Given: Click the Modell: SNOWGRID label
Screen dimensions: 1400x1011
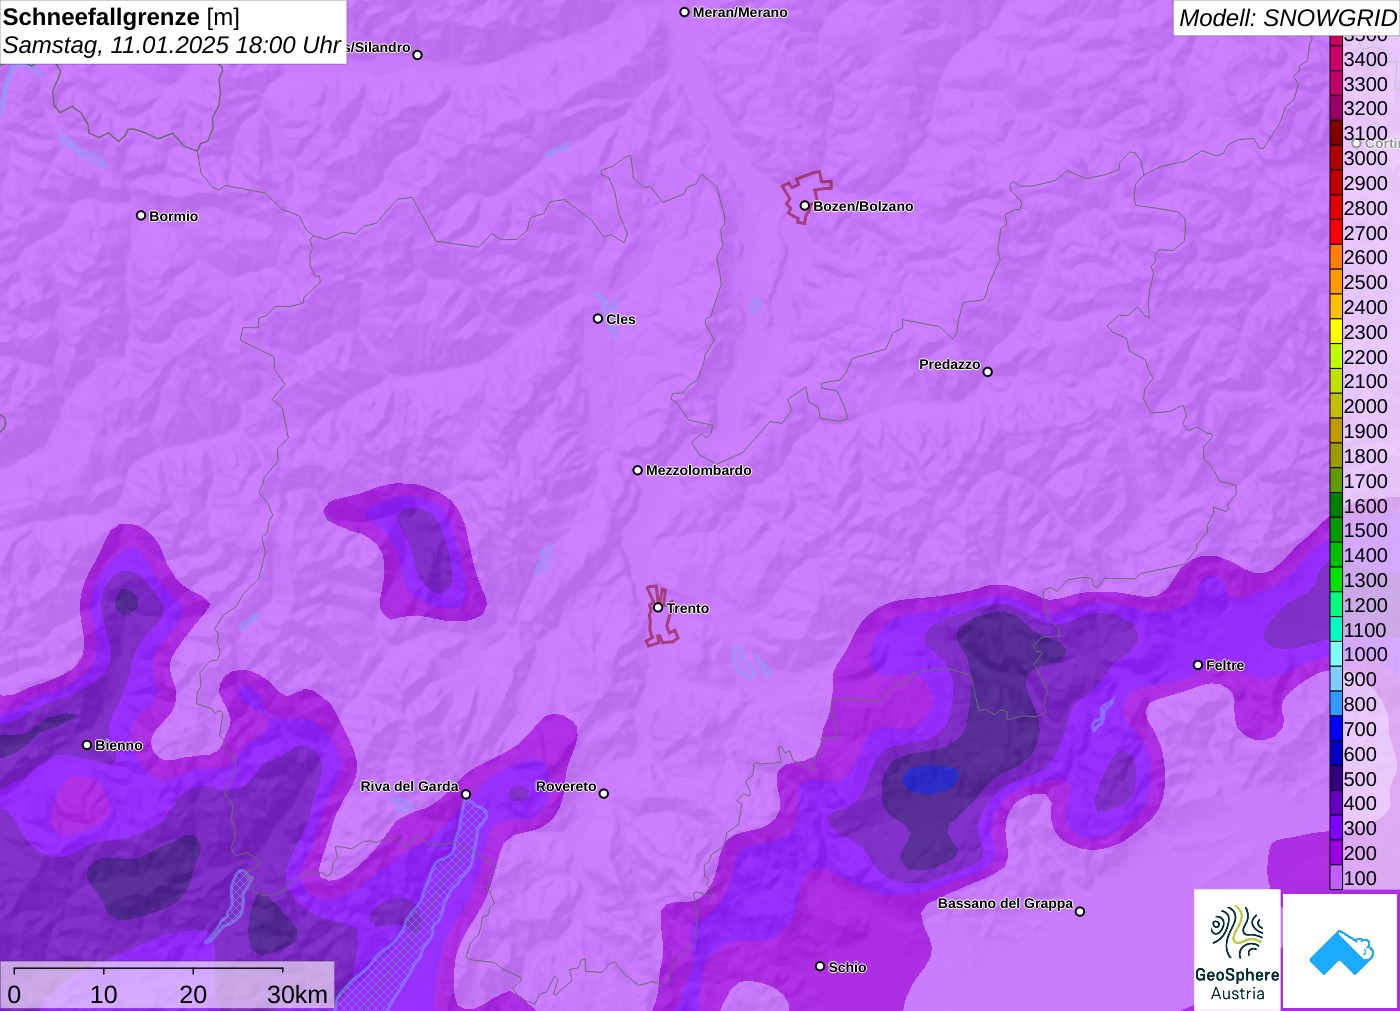Looking at the screenshot, I should (x=1287, y=18).
